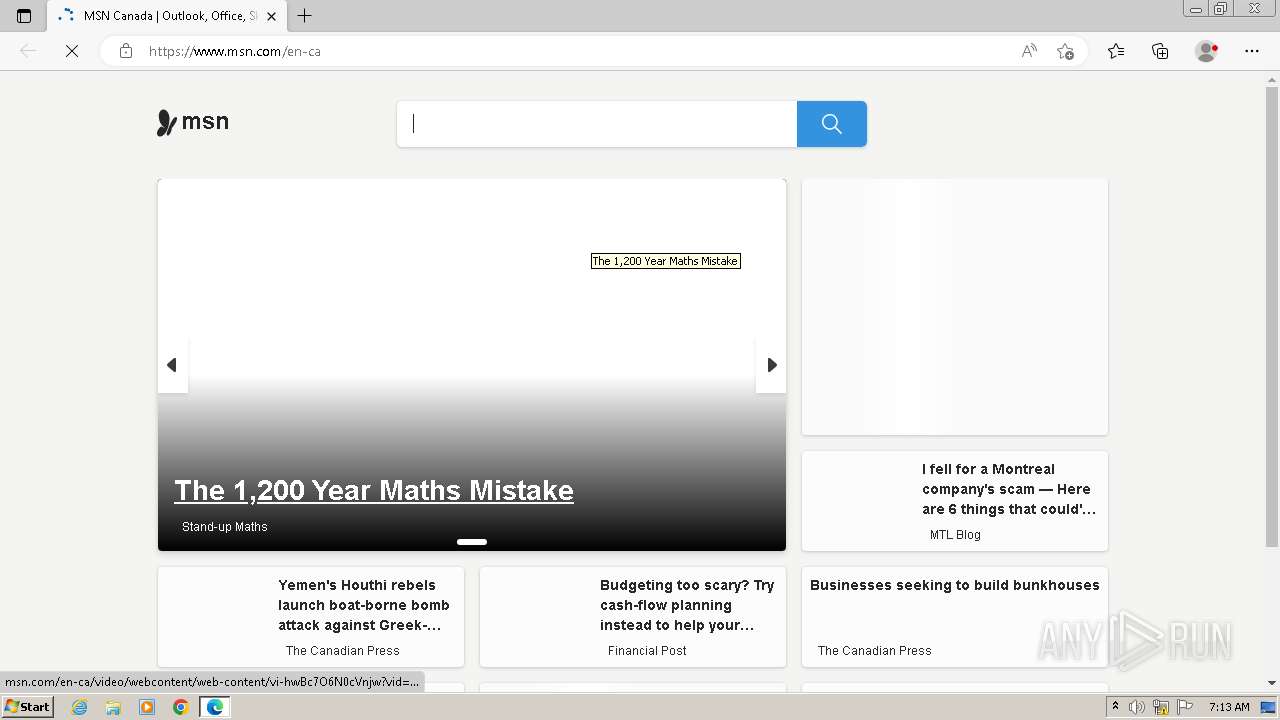This screenshot has height=720, width=1280.
Task: Launch Internet Explorer from taskbar
Action: point(80,707)
